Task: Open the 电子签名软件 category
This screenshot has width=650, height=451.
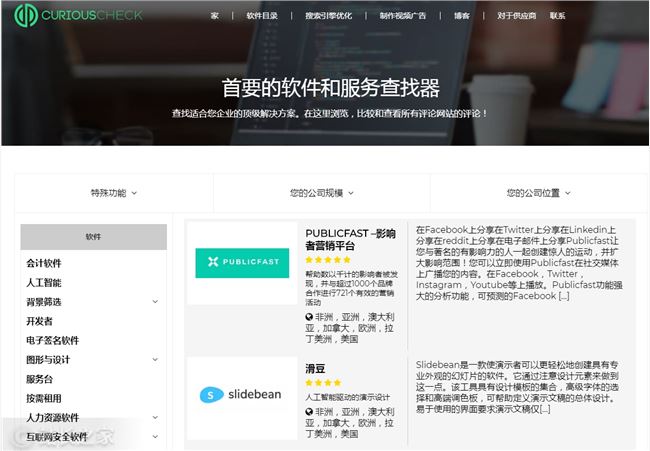Action: click(x=53, y=340)
